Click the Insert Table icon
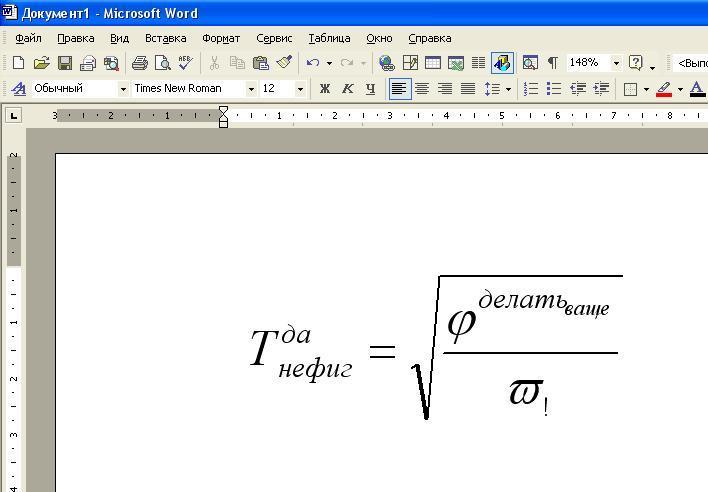This screenshot has width=708, height=492. coord(433,63)
